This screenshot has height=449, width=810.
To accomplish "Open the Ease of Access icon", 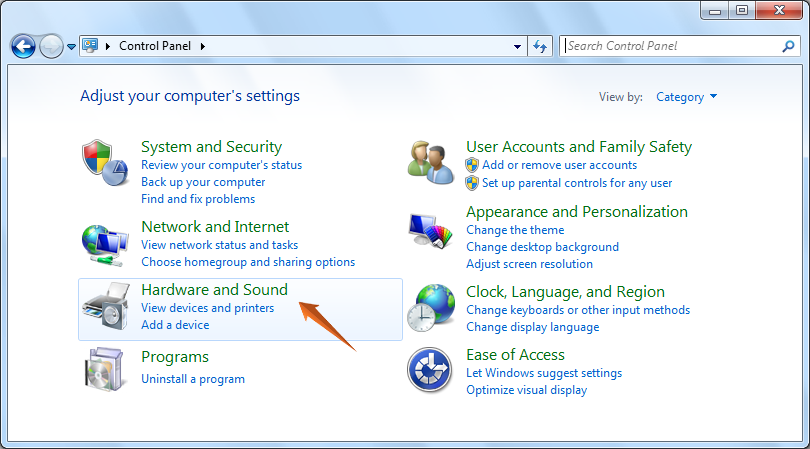I will (x=430, y=370).
